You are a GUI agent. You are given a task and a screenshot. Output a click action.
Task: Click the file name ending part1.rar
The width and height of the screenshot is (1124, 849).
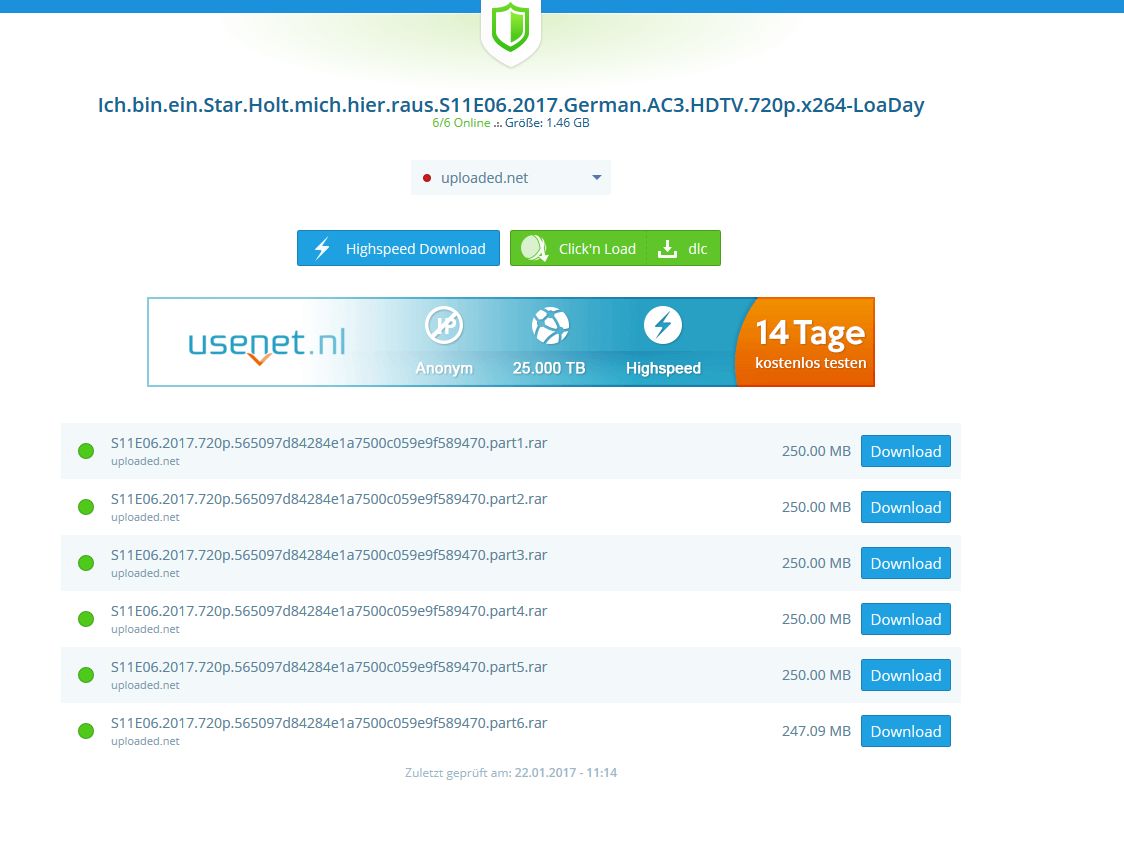pyautogui.click(x=329, y=443)
